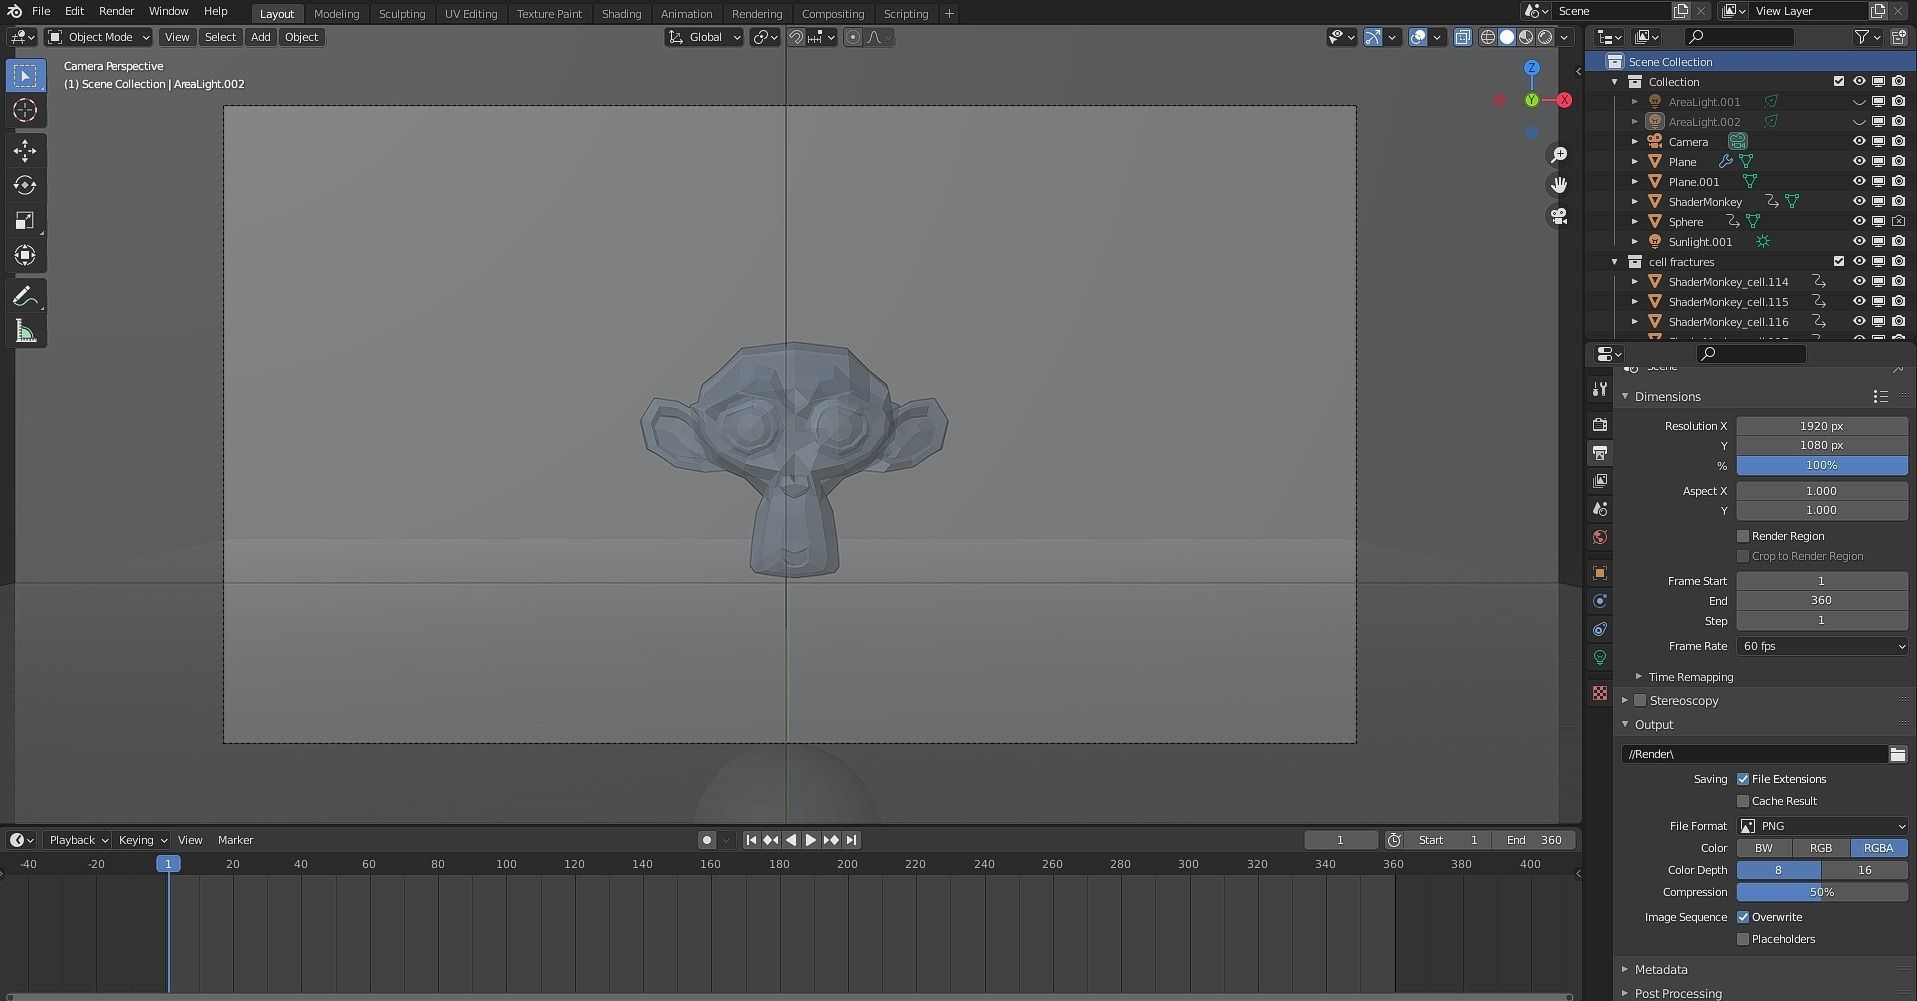This screenshot has width=1917, height=1001.
Task: Uncheck File Extensions
Action: [1743, 779]
